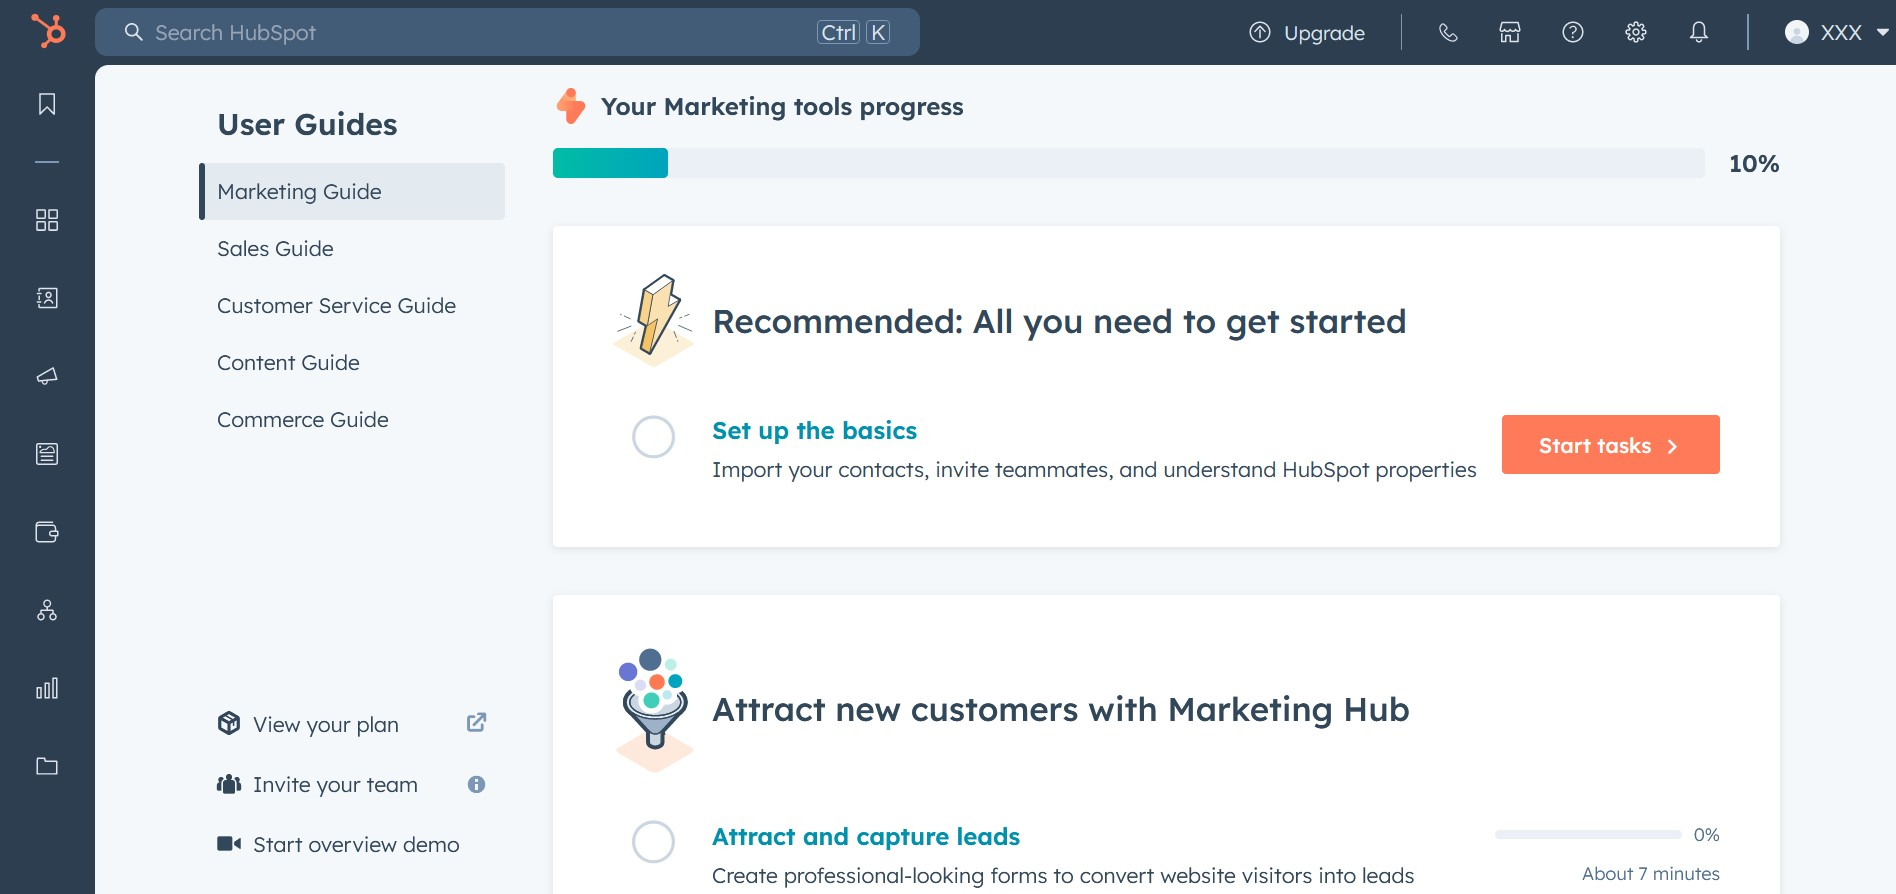Image resolution: width=1896 pixels, height=894 pixels.
Task: Click the Upgrade arrow icon
Action: 1260,33
